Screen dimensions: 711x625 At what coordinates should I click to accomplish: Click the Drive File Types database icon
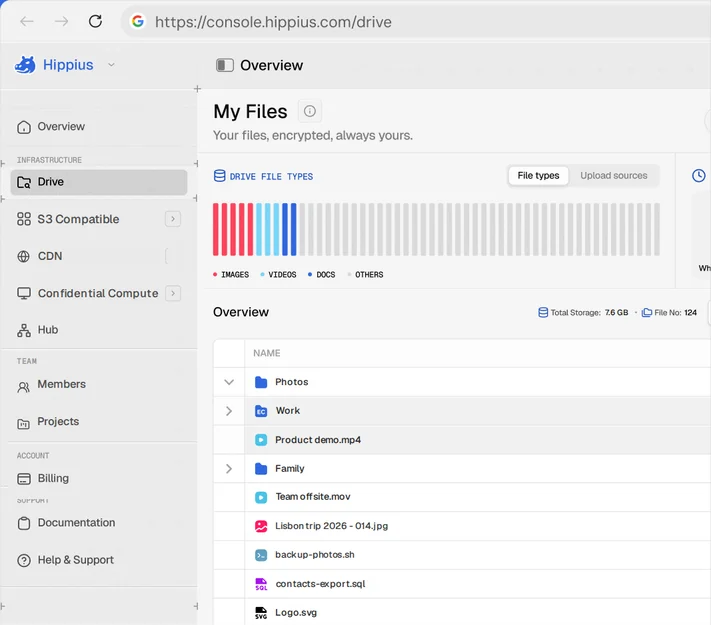219,176
